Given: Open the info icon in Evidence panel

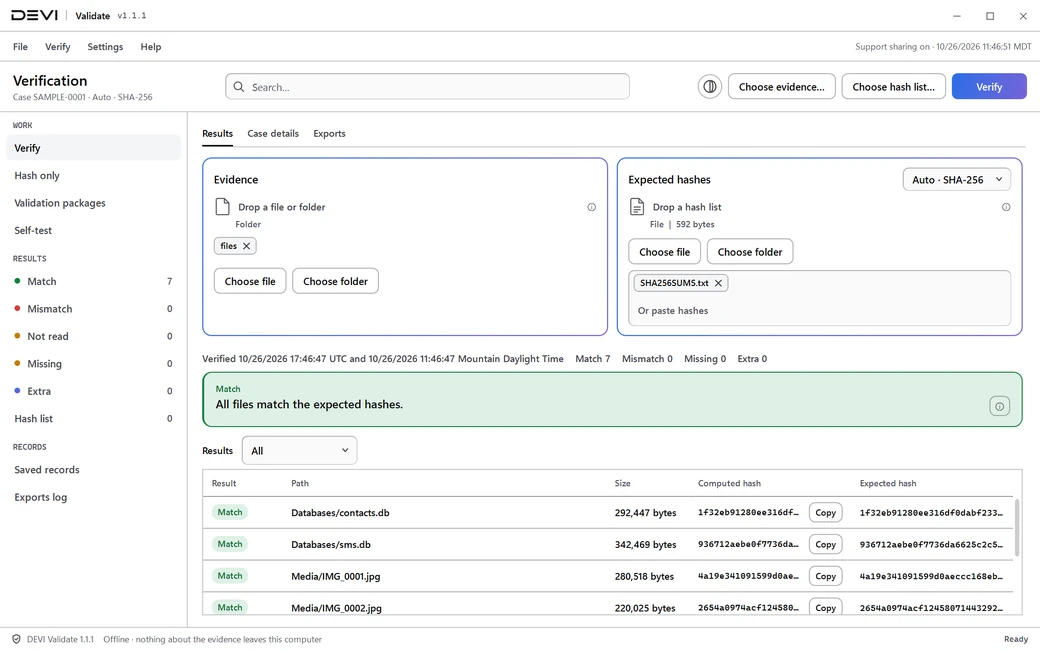Looking at the screenshot, I should [592, 207].
